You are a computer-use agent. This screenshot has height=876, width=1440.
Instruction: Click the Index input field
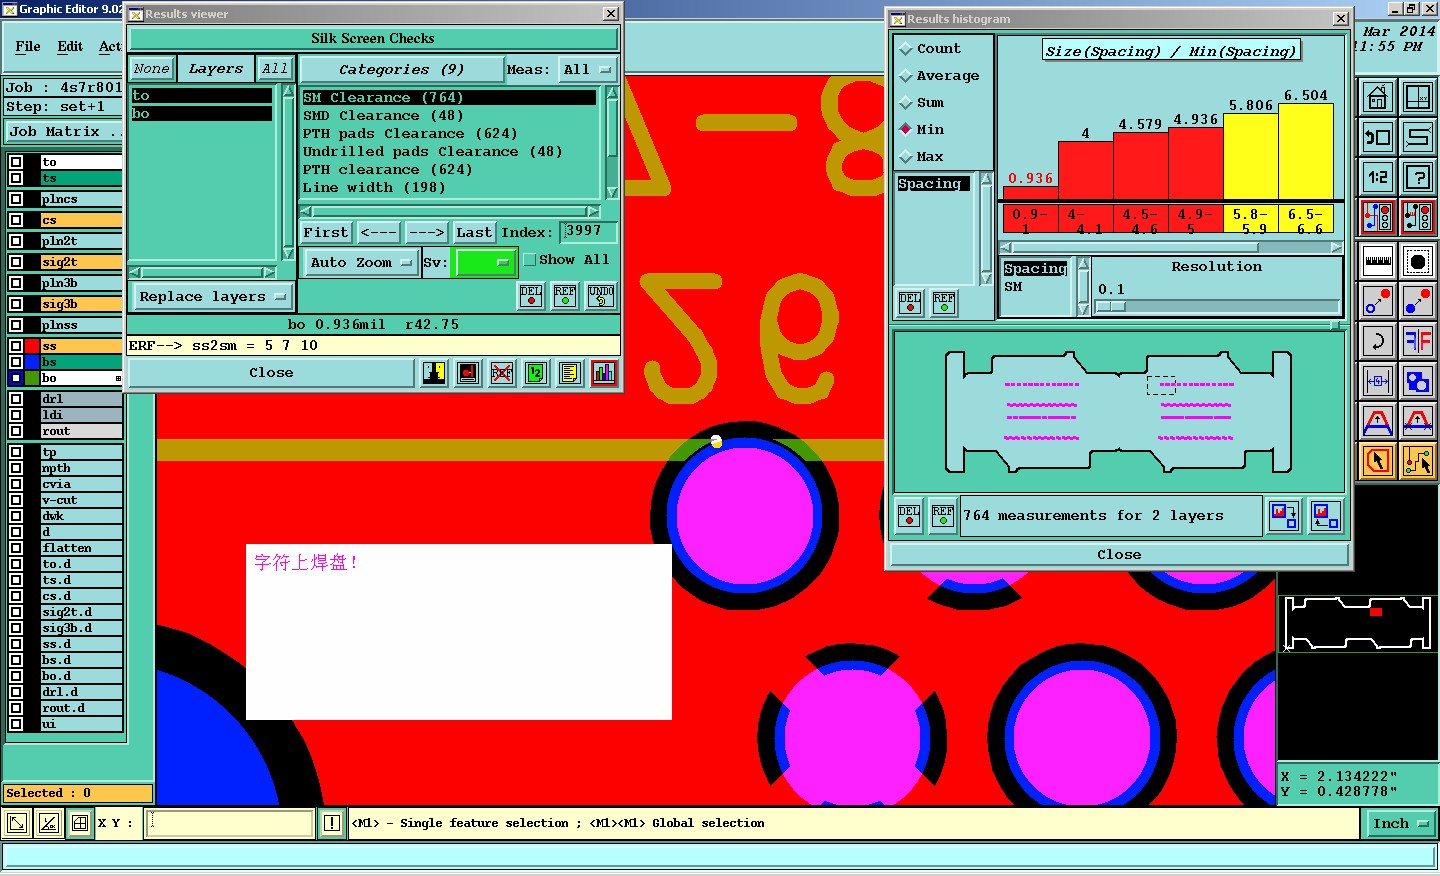tap(588, 232)
